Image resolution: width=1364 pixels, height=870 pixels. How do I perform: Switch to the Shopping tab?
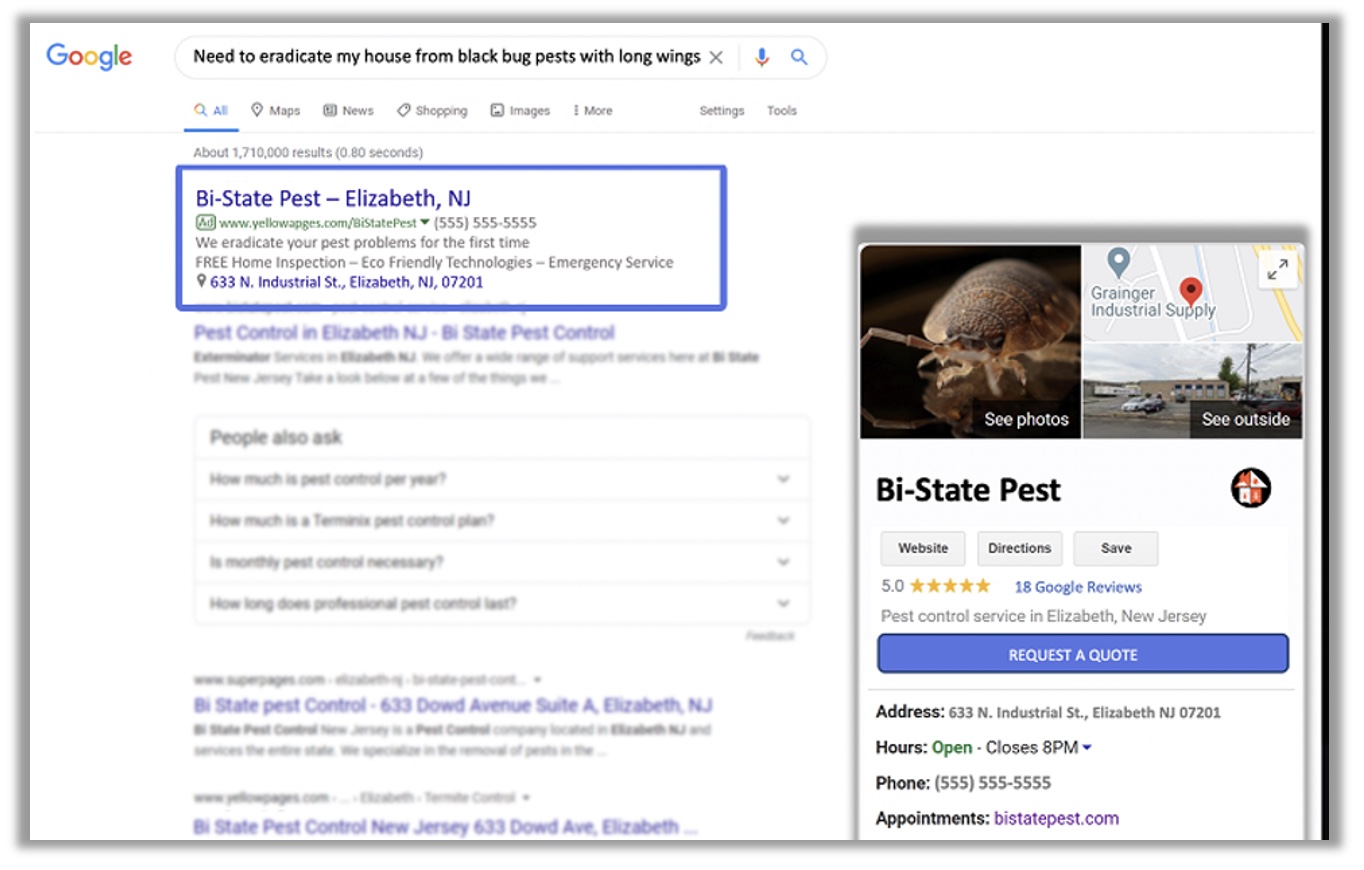[x=432, y=111]
